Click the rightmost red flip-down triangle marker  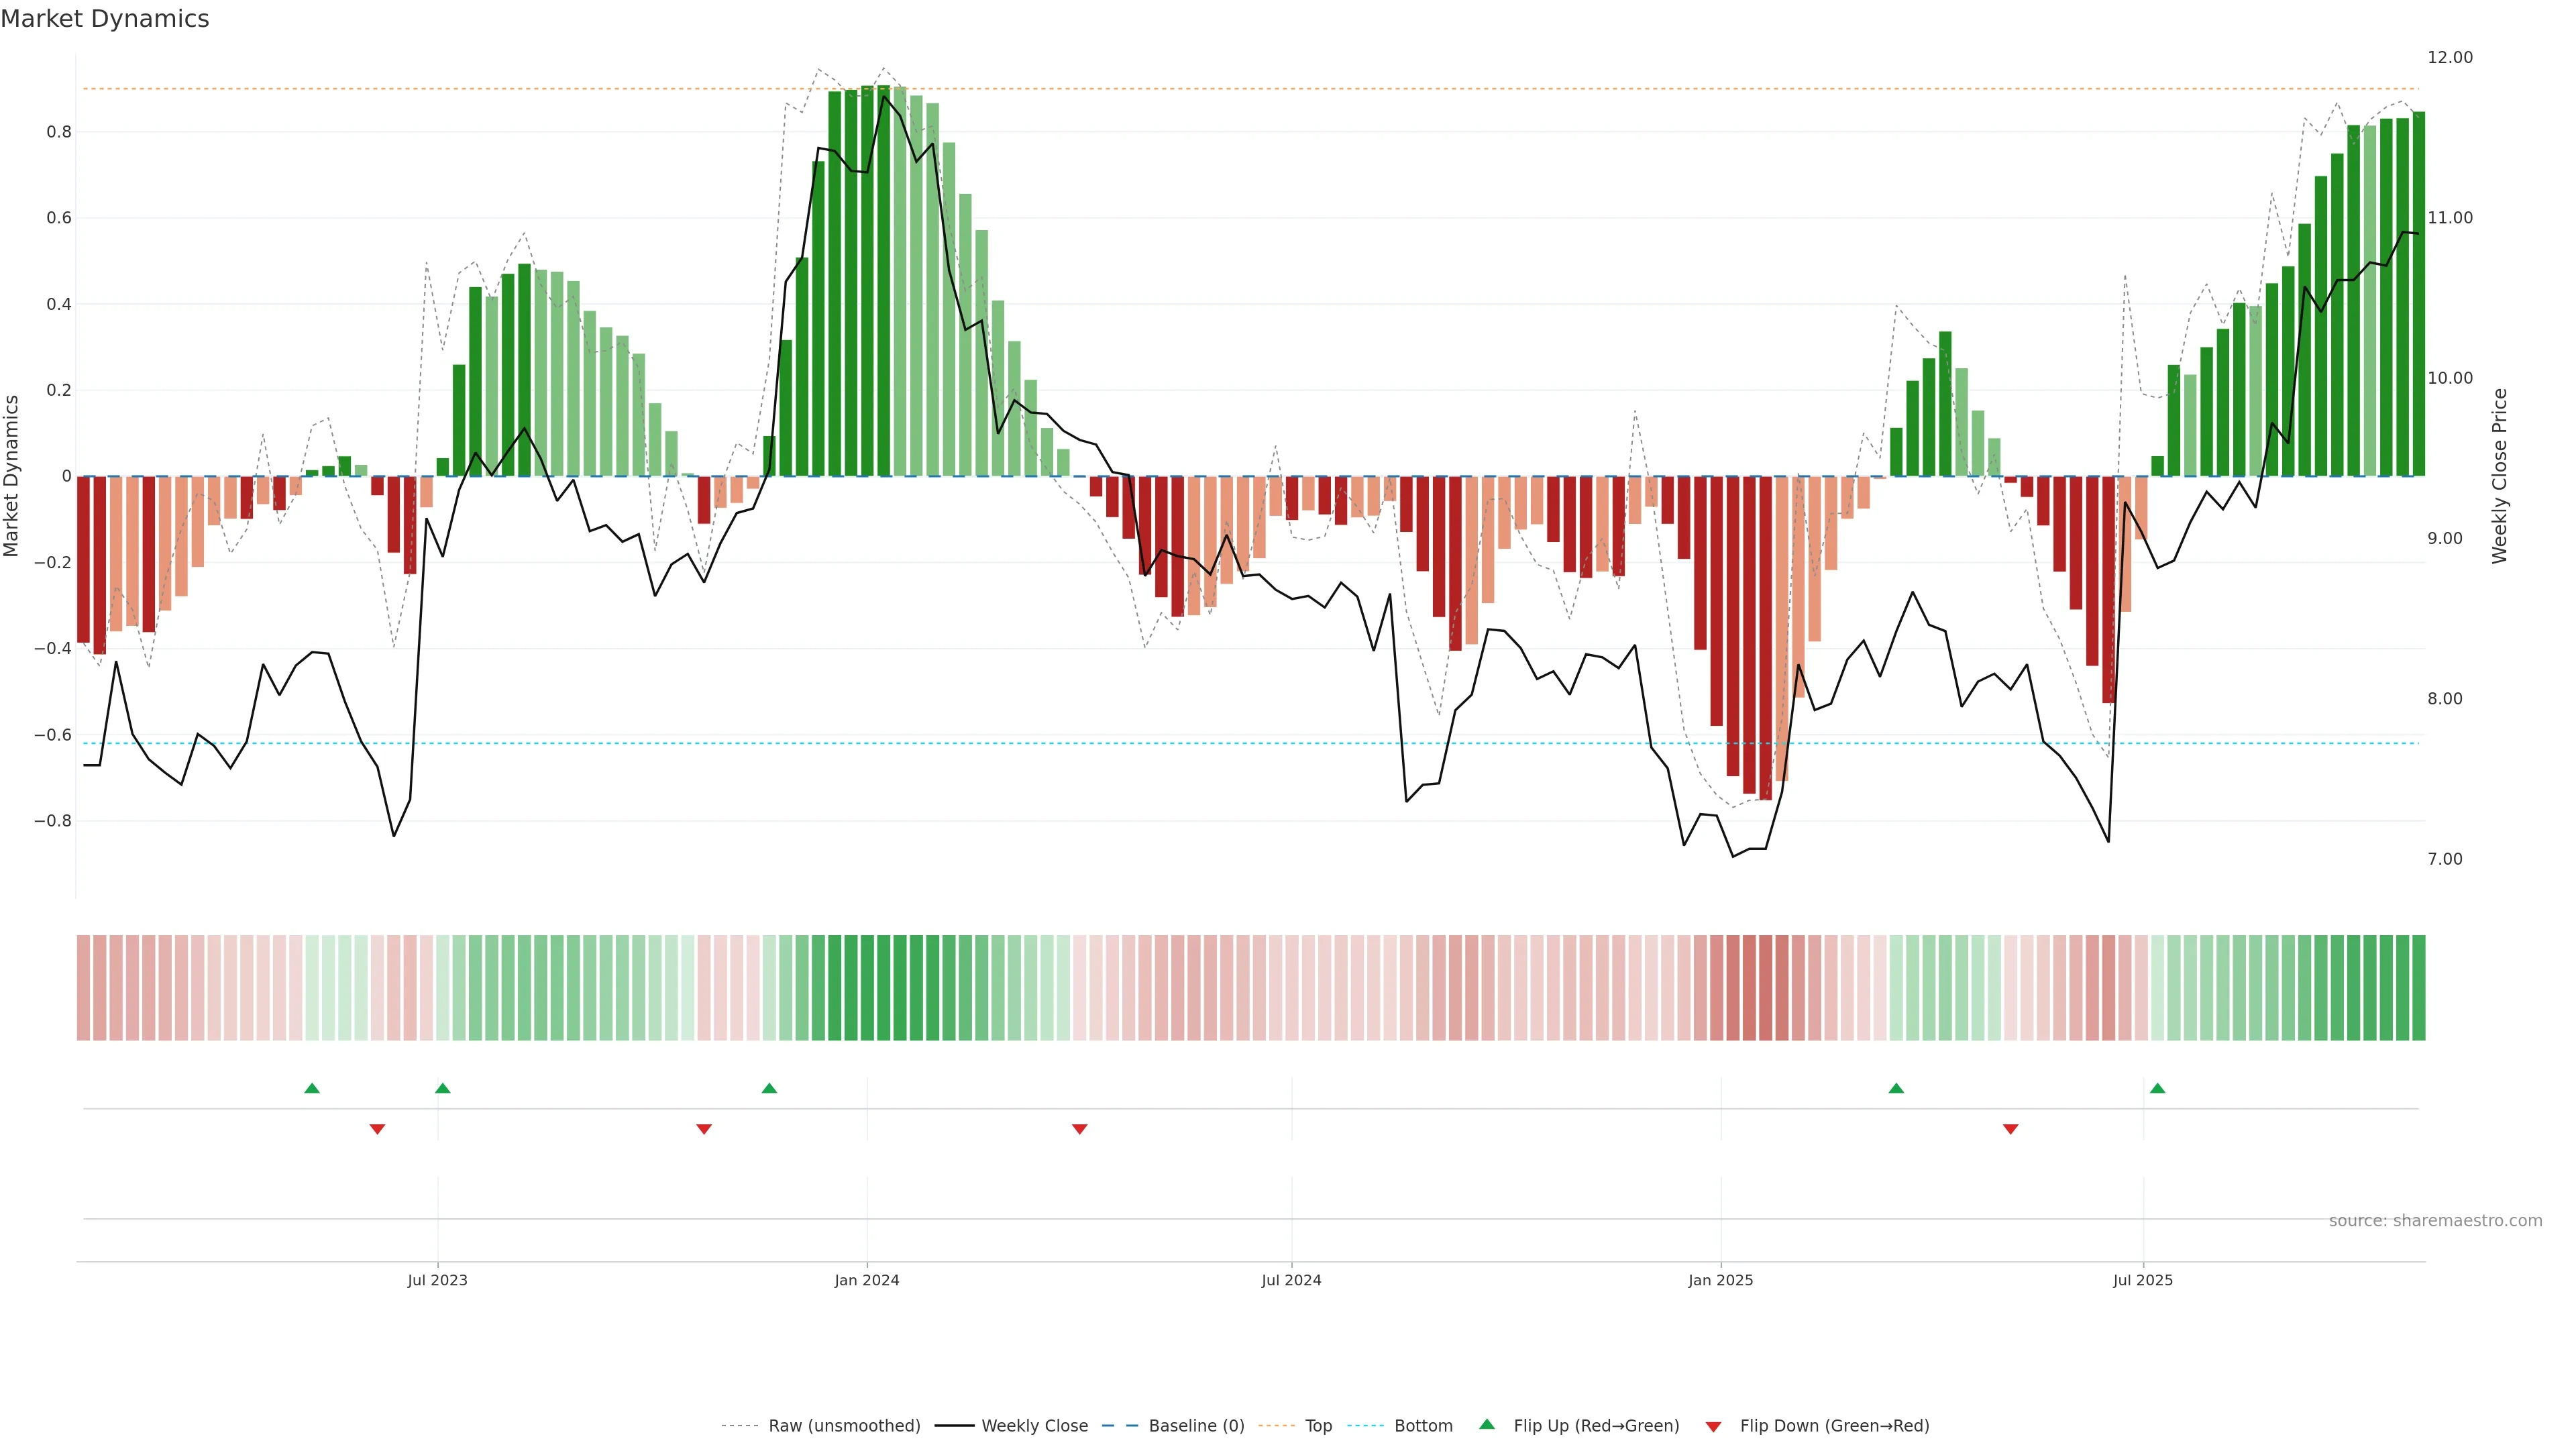click(x=2010, y=1129)
